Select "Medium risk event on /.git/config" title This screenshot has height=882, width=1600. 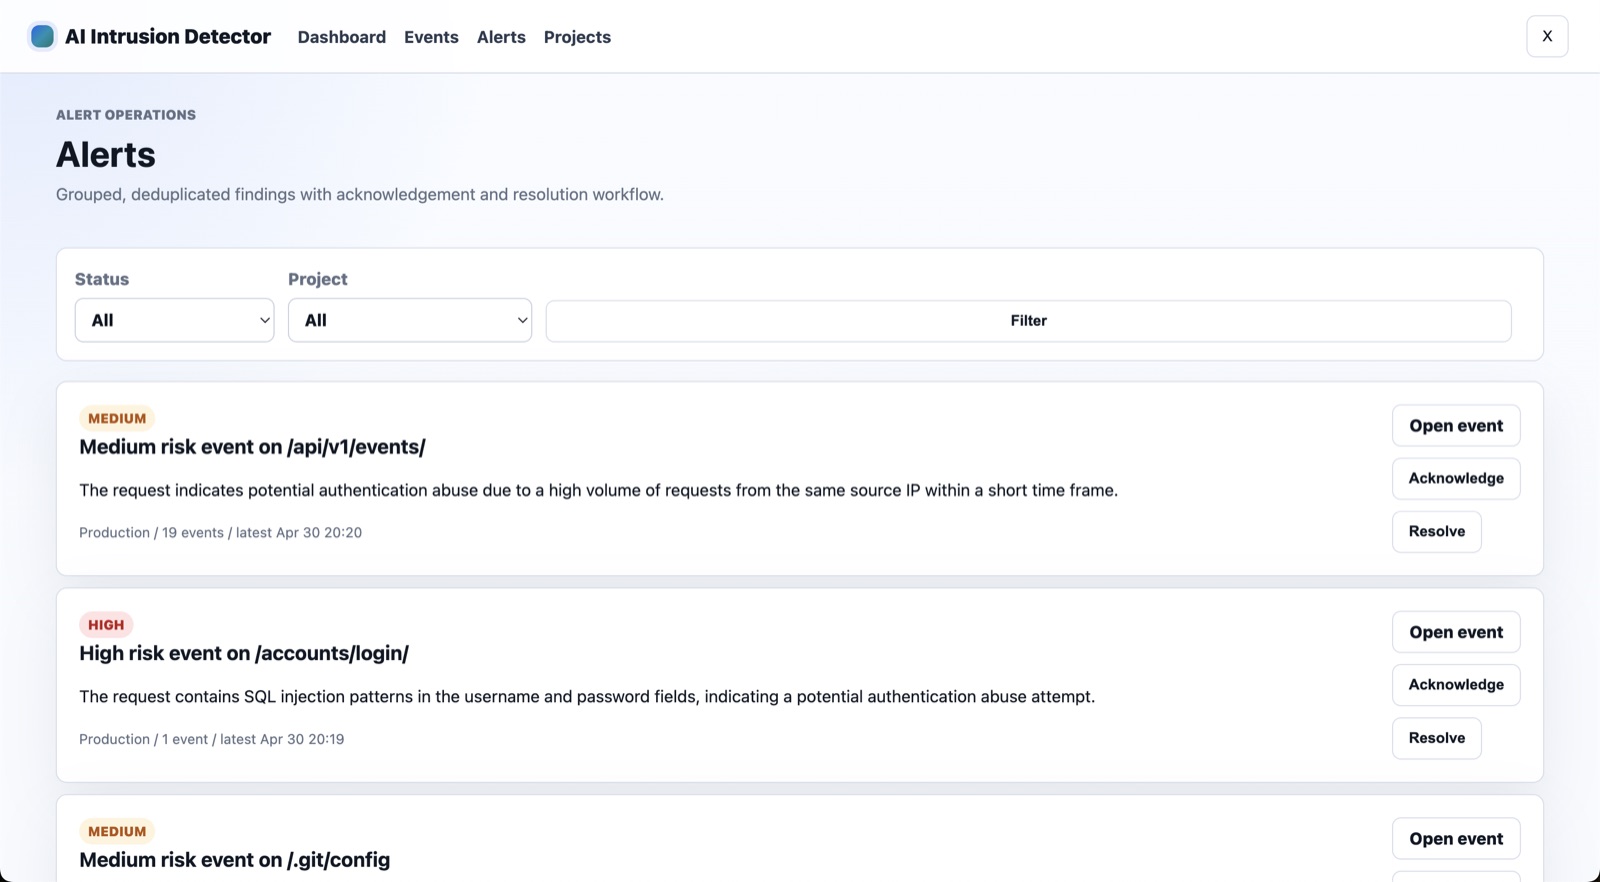tap(235, 860)
